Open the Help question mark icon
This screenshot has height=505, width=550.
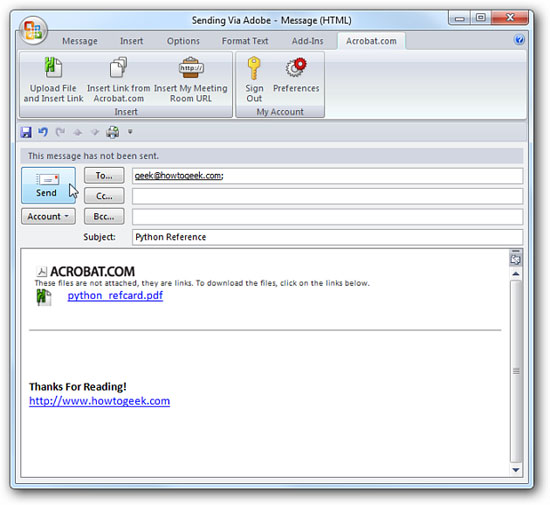pos(519,39)
